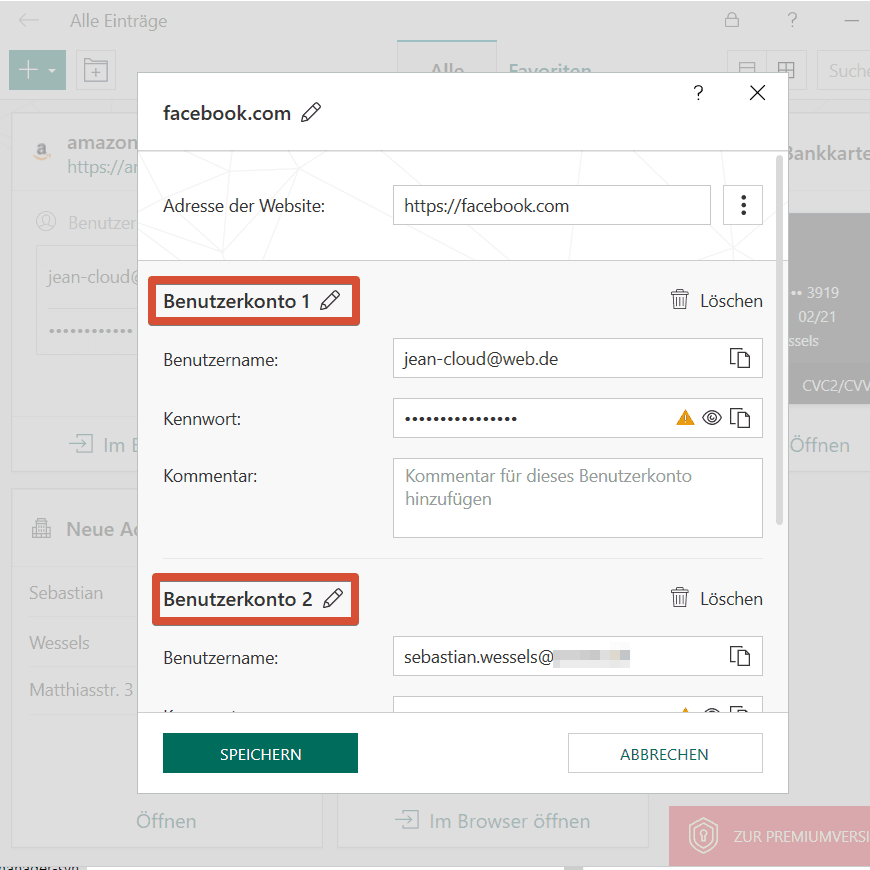Switch to the Favoriten tab
The image size is (870, 870).
point(550,68)
